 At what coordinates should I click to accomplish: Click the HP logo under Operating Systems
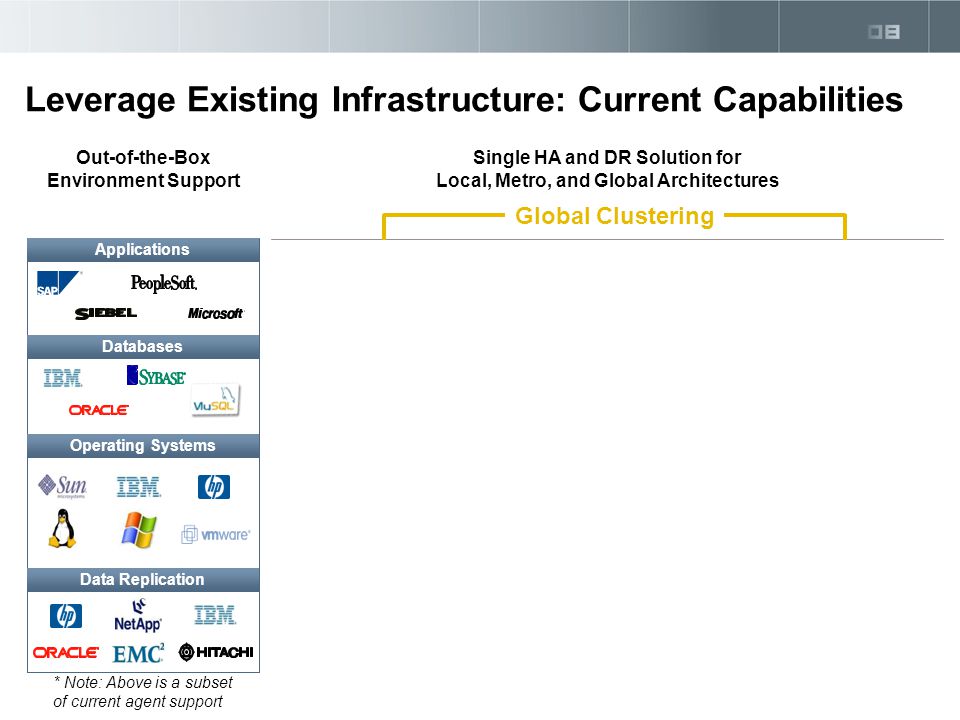point(214,487)
